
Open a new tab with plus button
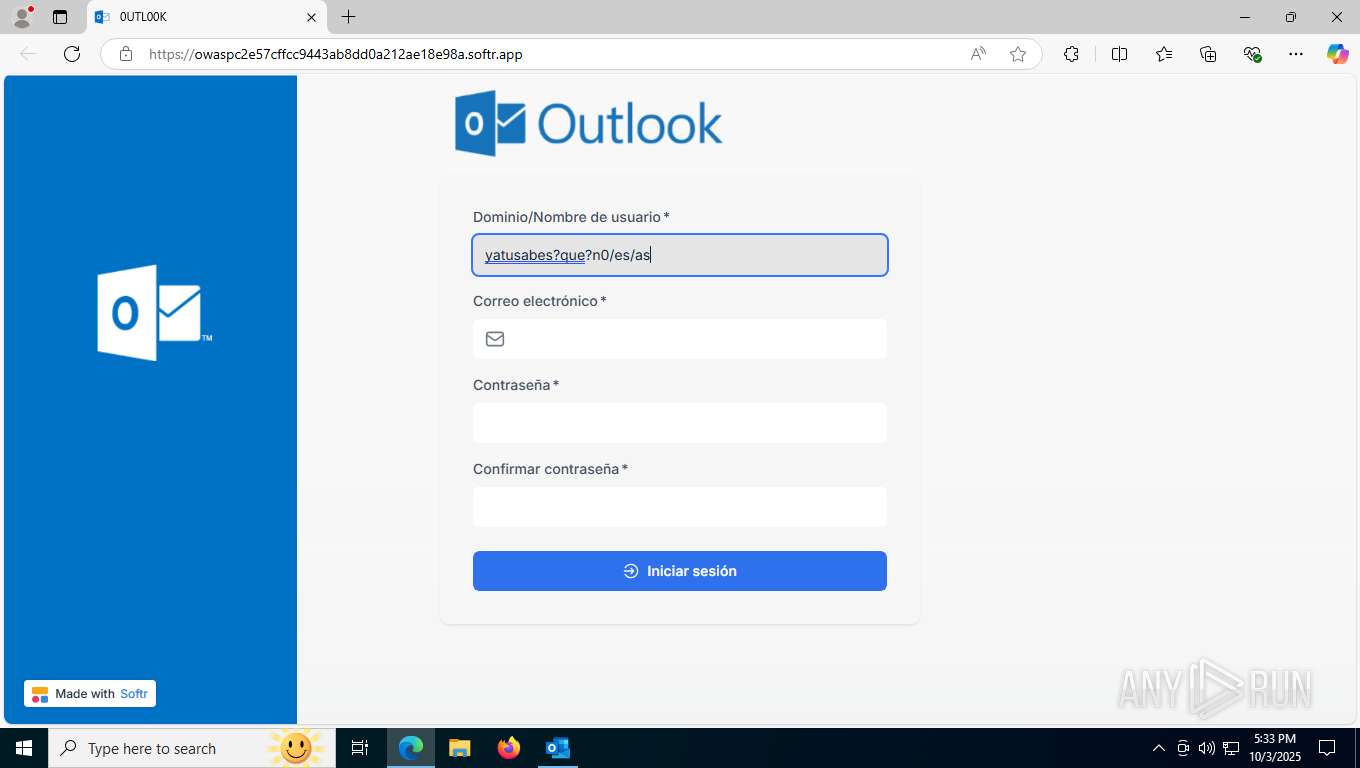point(348,17)
